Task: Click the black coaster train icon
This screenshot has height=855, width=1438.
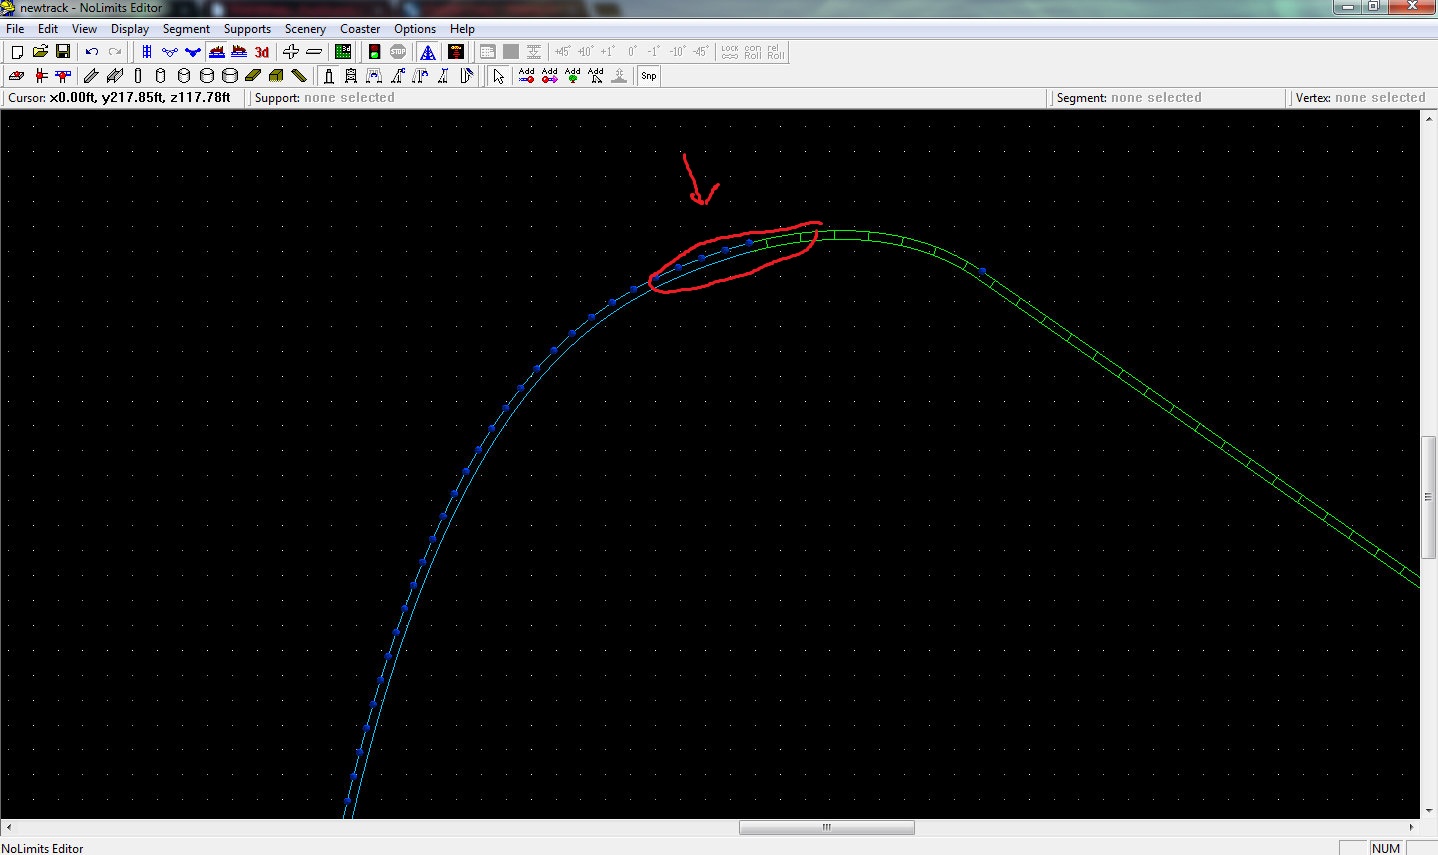Action: tap(456, 52)
